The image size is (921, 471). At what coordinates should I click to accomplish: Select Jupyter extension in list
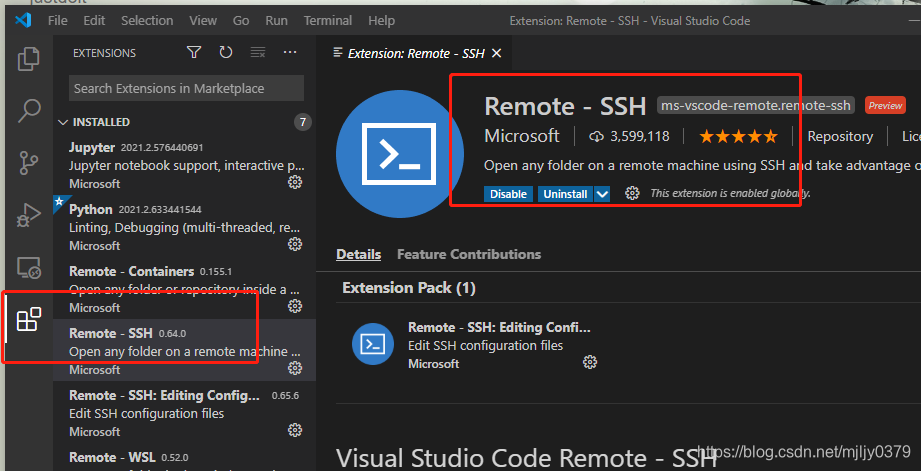pos(184,165)
